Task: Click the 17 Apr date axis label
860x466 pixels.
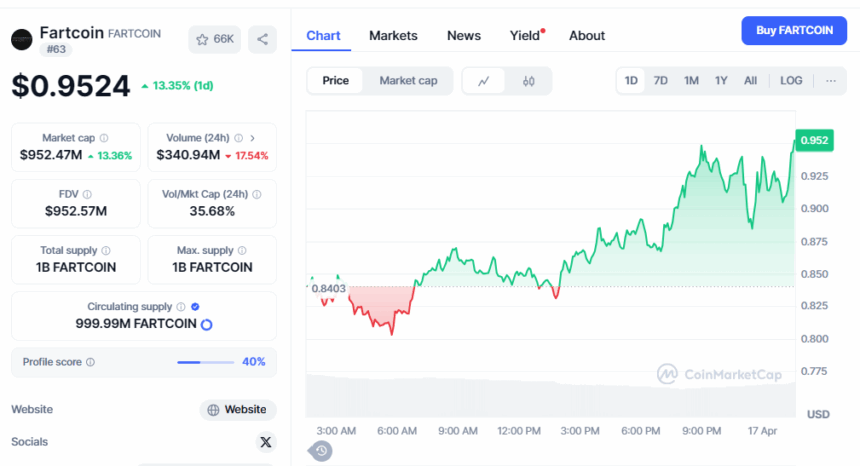Action: (762, 431)
